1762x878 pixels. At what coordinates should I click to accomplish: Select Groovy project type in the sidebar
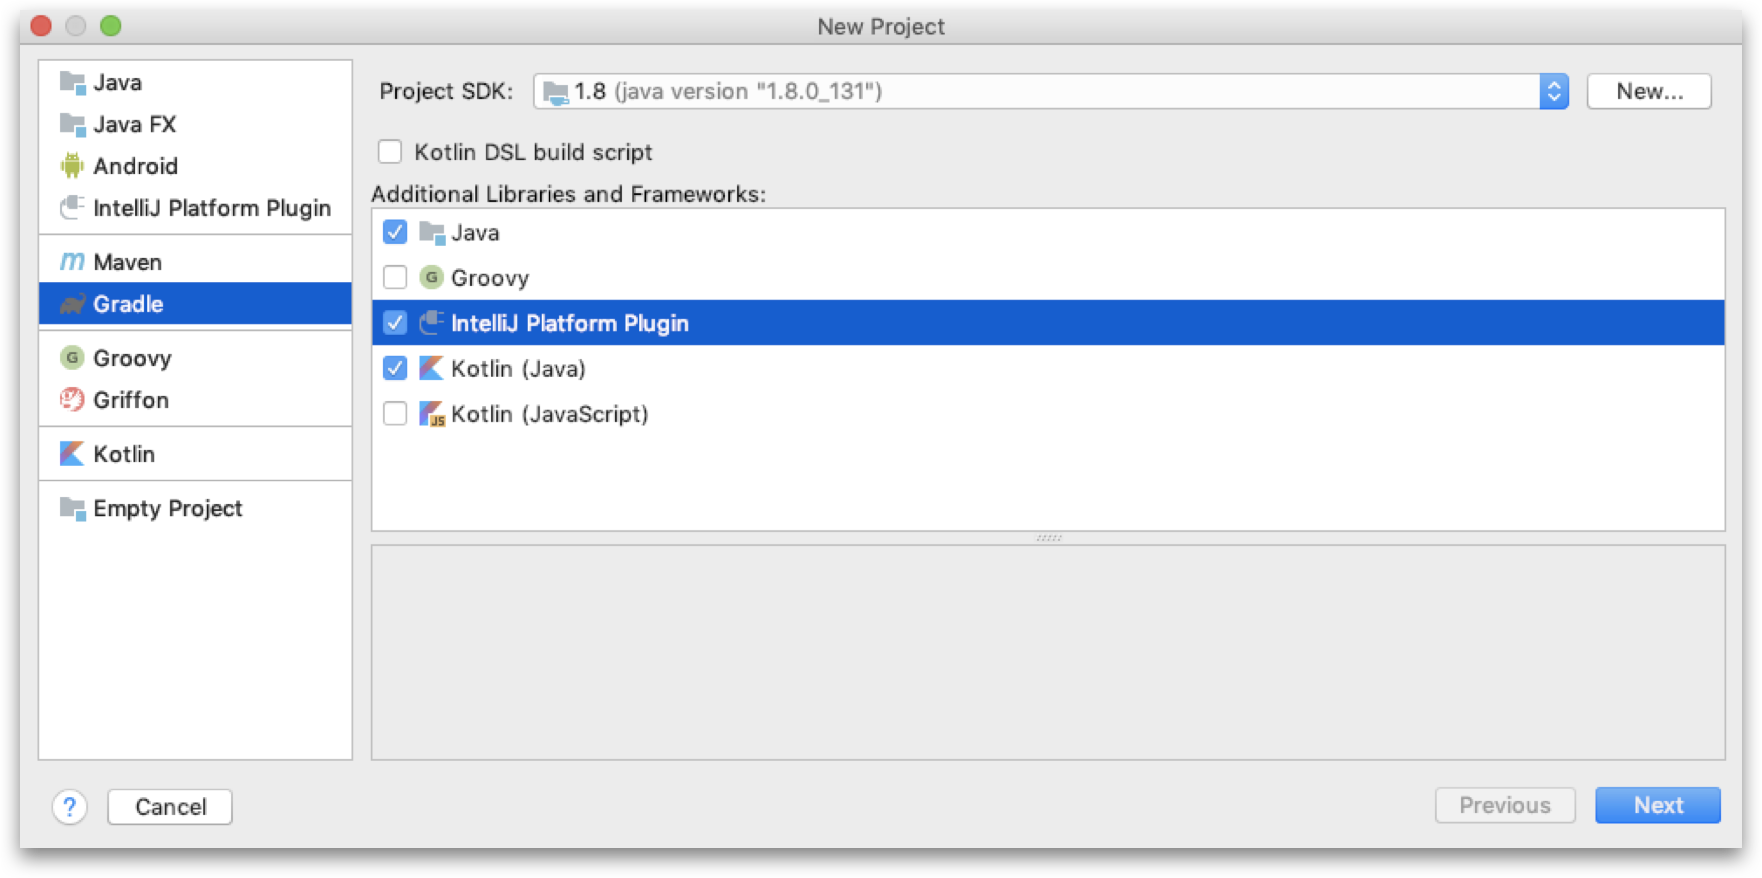195,358
